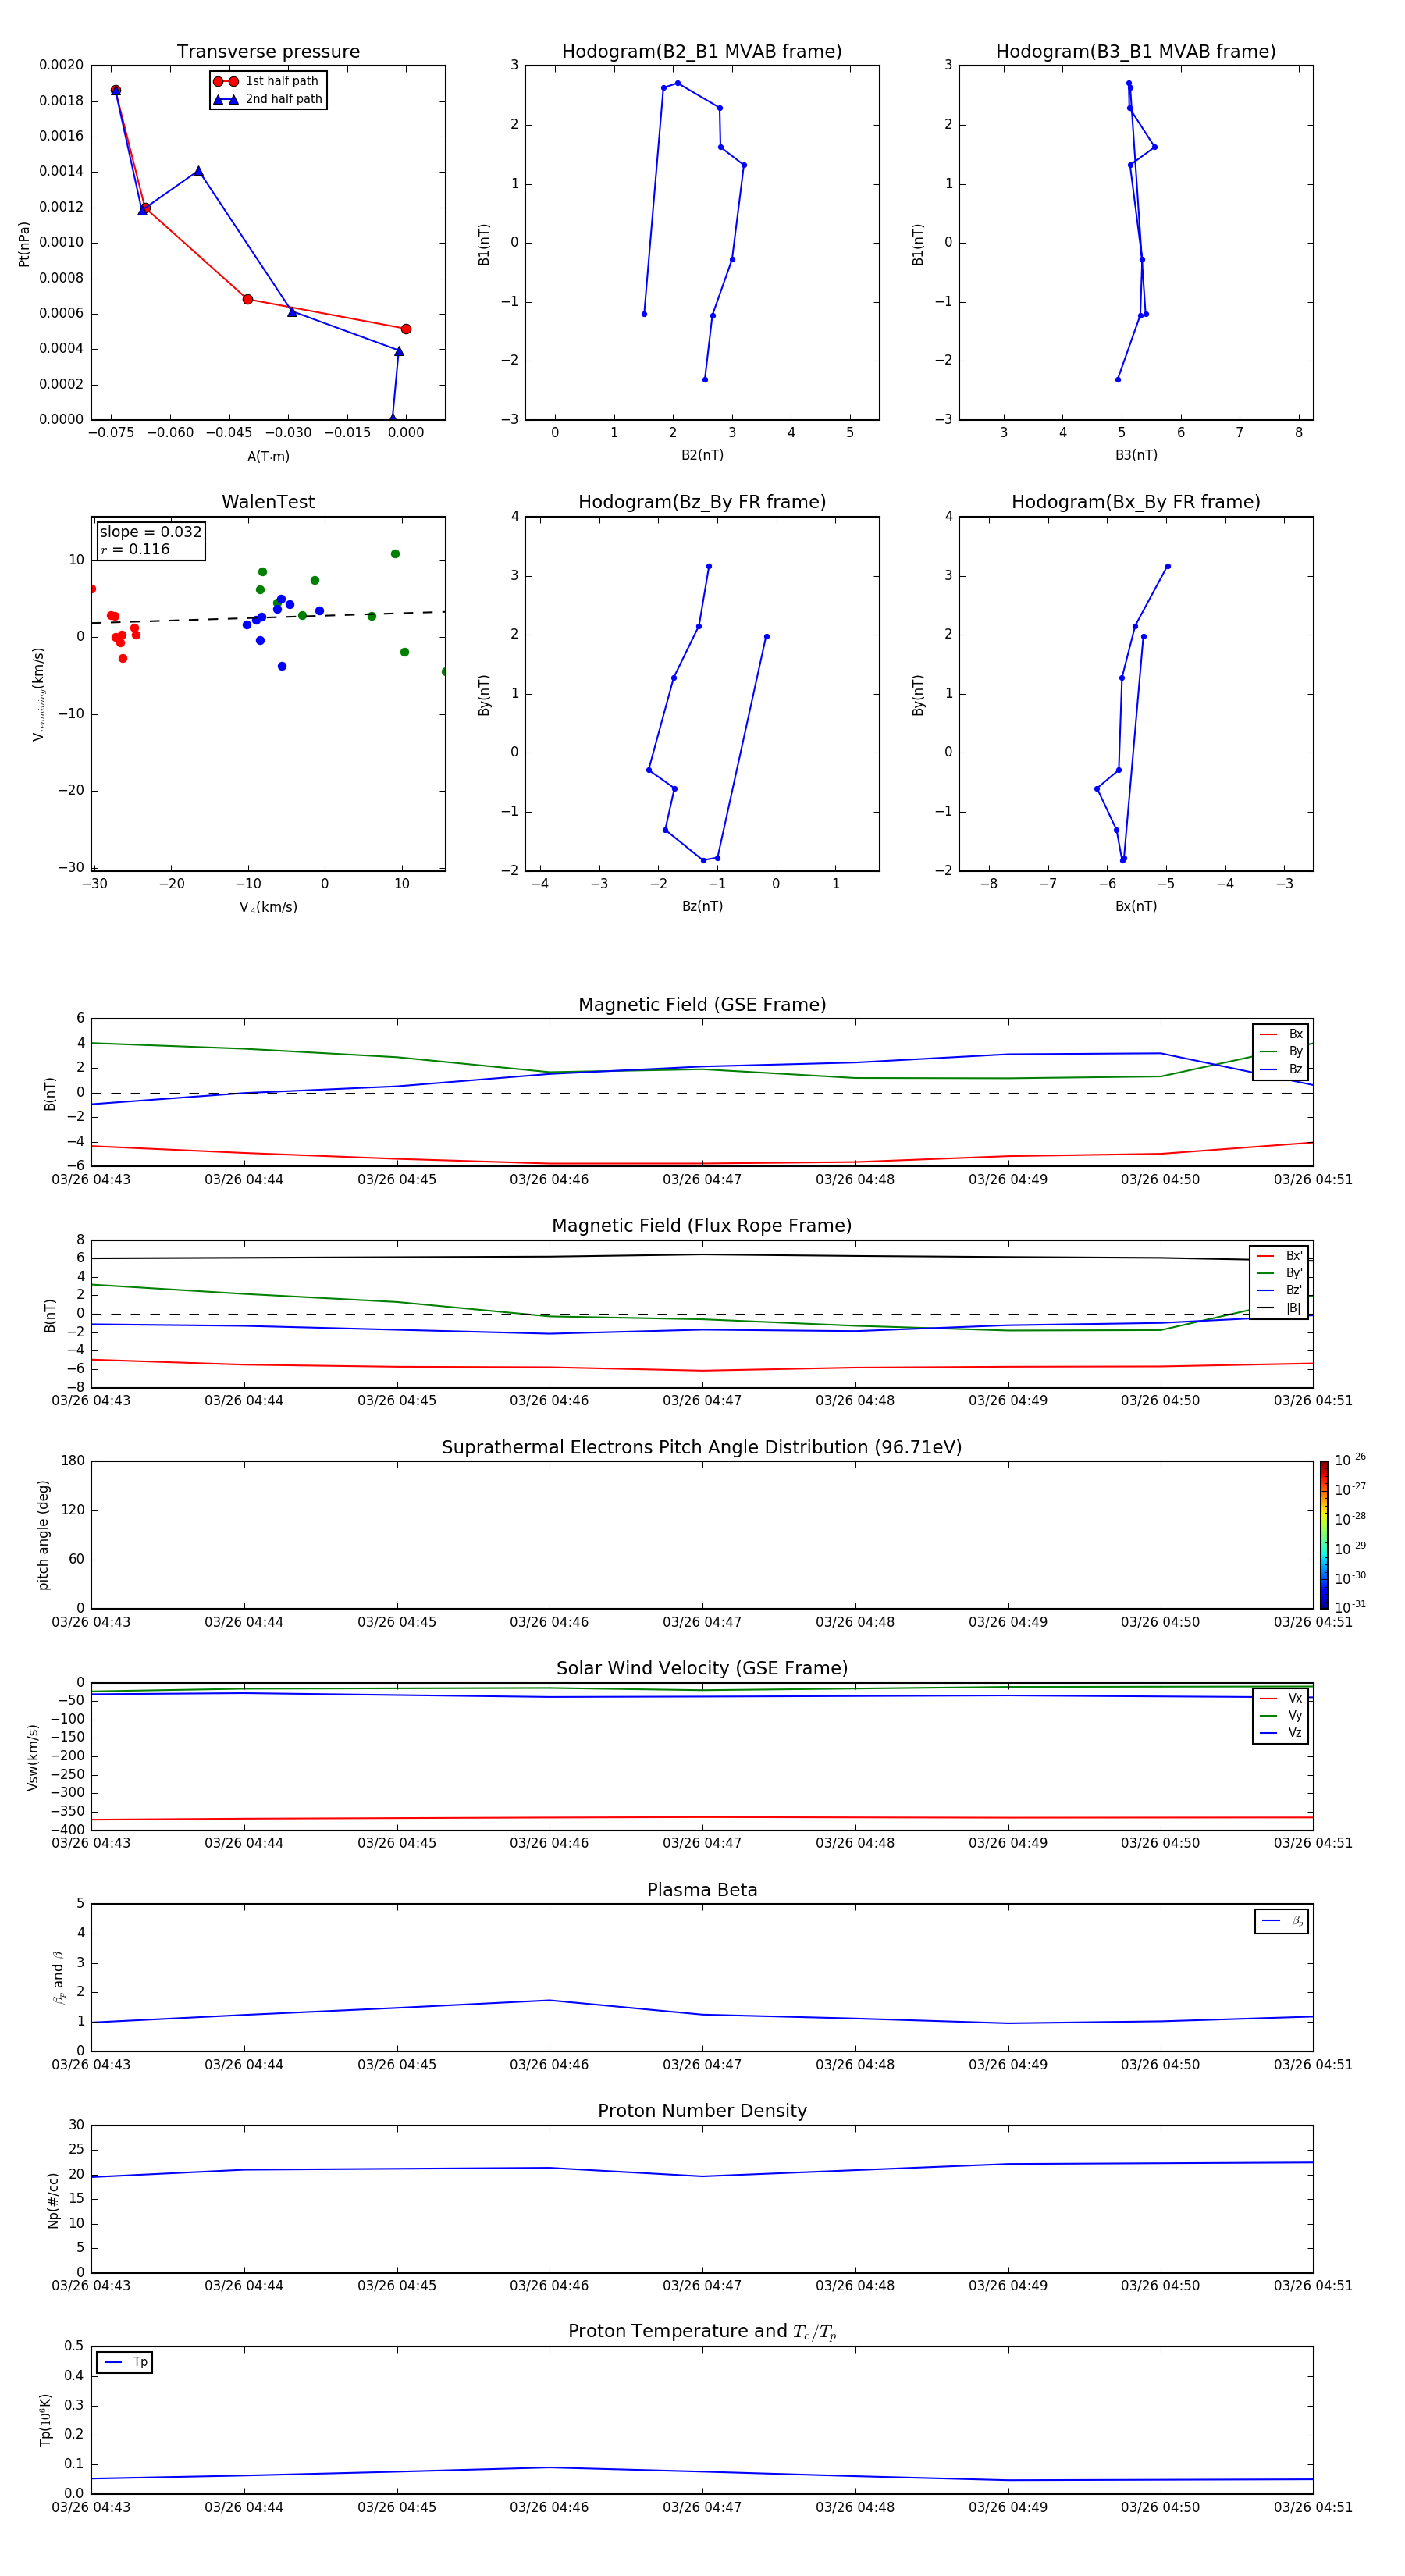Click the "Tp(10^6K)" y-axis label
Image resolution: width=1405 pixels, height=2576 pixels.
pyautogui.click(x=45, y=2420)
